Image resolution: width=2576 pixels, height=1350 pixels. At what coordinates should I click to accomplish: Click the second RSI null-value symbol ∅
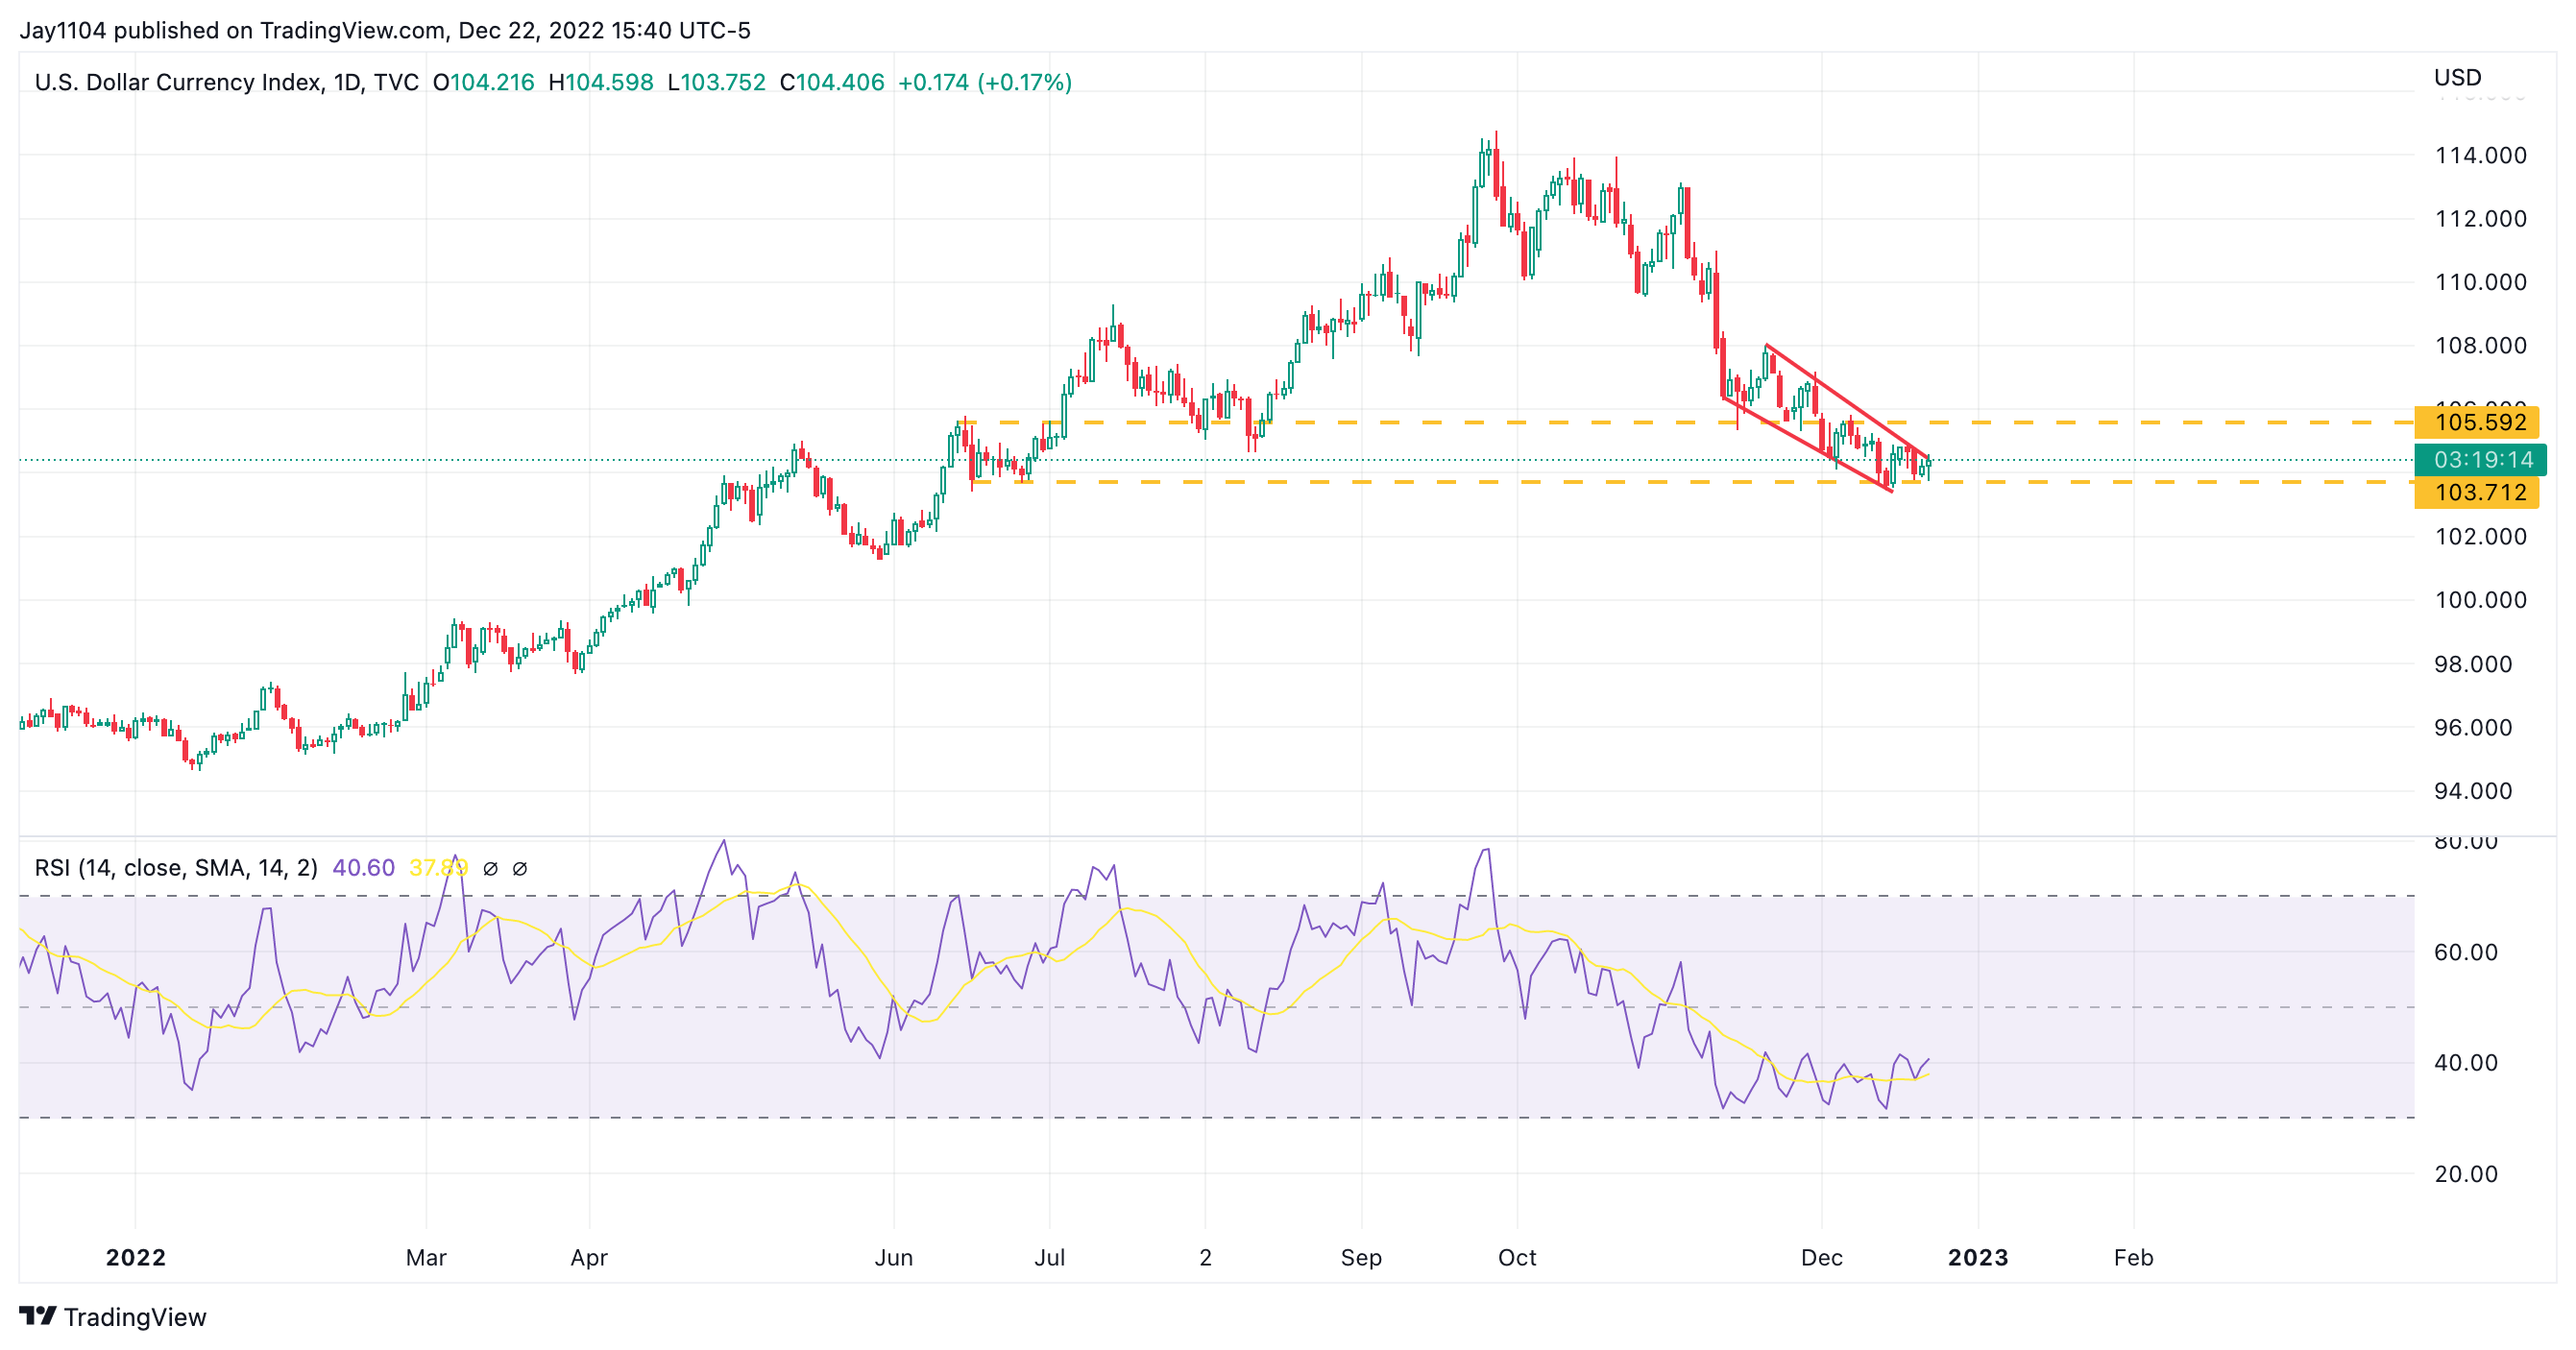point(520,868)
